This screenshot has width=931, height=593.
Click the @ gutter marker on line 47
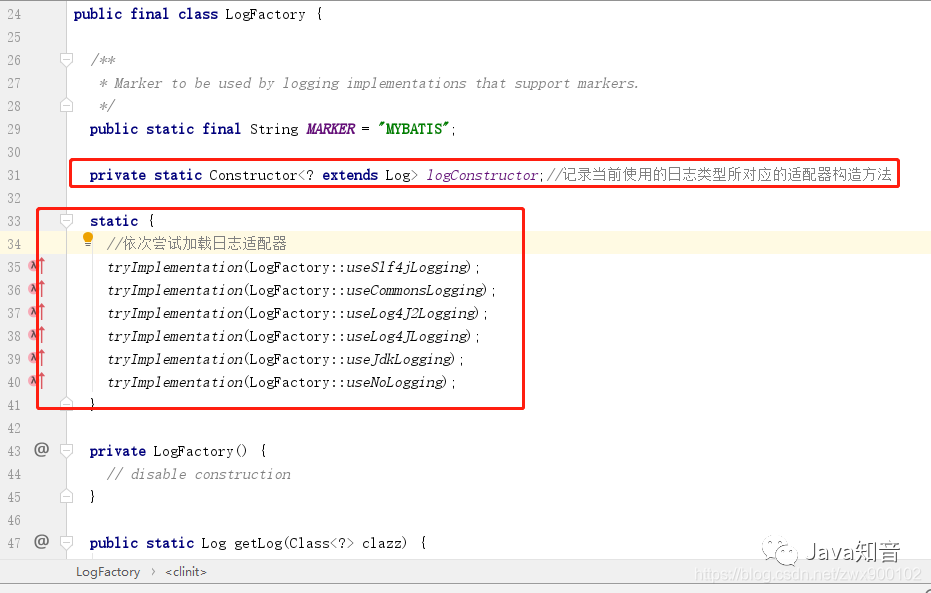coord(41,541)
